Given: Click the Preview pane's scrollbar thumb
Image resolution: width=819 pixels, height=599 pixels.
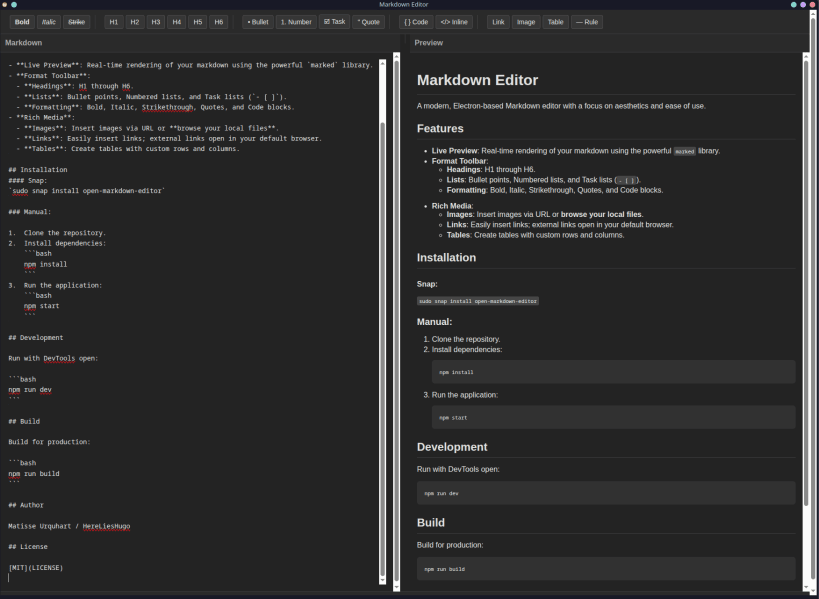Looking at the screenshot, I should tap(806, 282).
